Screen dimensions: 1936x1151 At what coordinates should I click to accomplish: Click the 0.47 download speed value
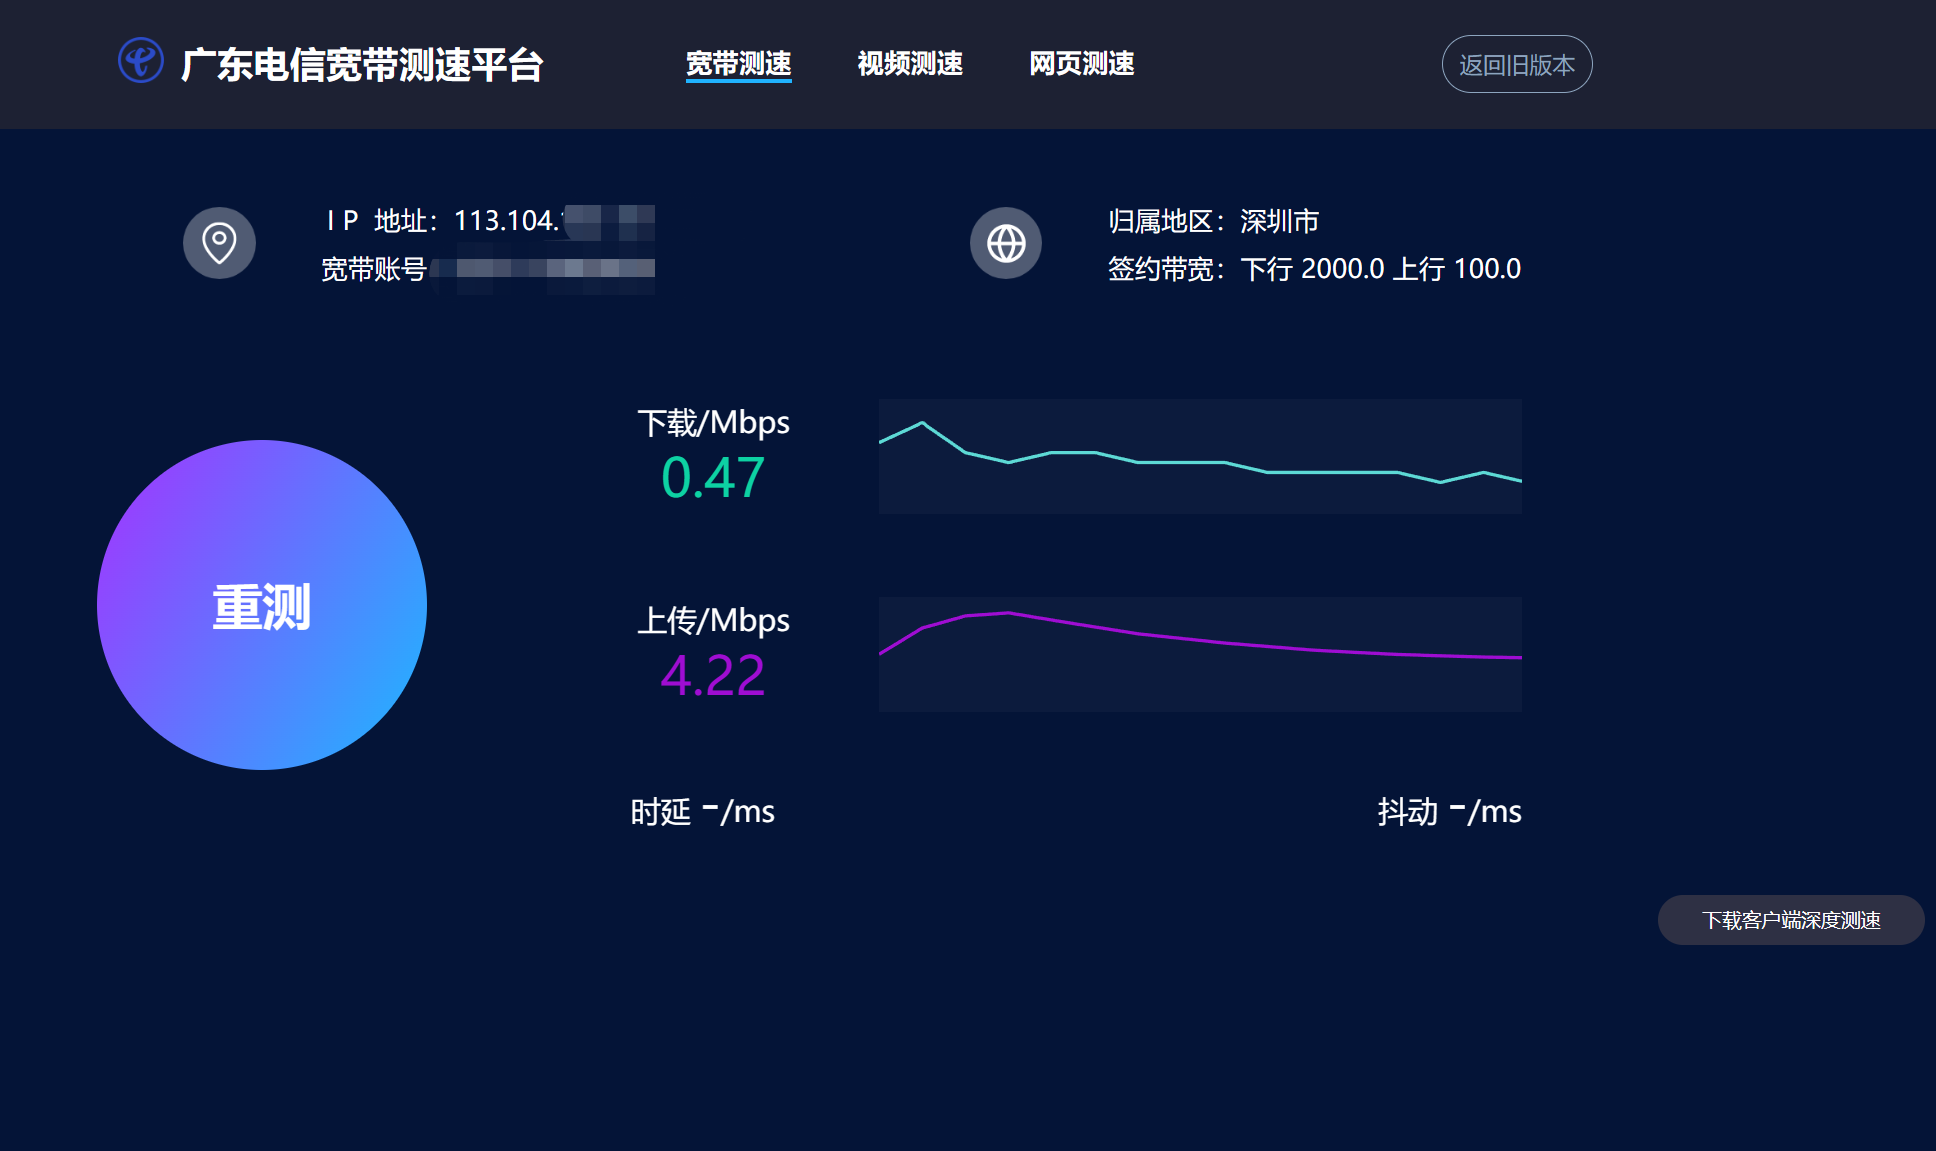pyautogui.click(x=713, y=477)
